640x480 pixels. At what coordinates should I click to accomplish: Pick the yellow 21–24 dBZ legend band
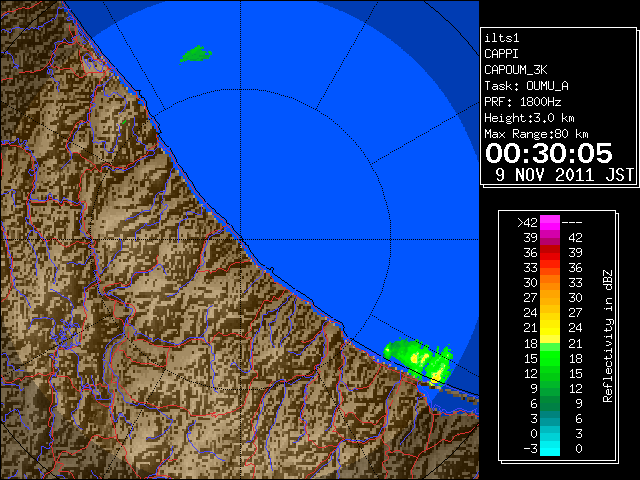pyautogui.click(x=550, y=328)
